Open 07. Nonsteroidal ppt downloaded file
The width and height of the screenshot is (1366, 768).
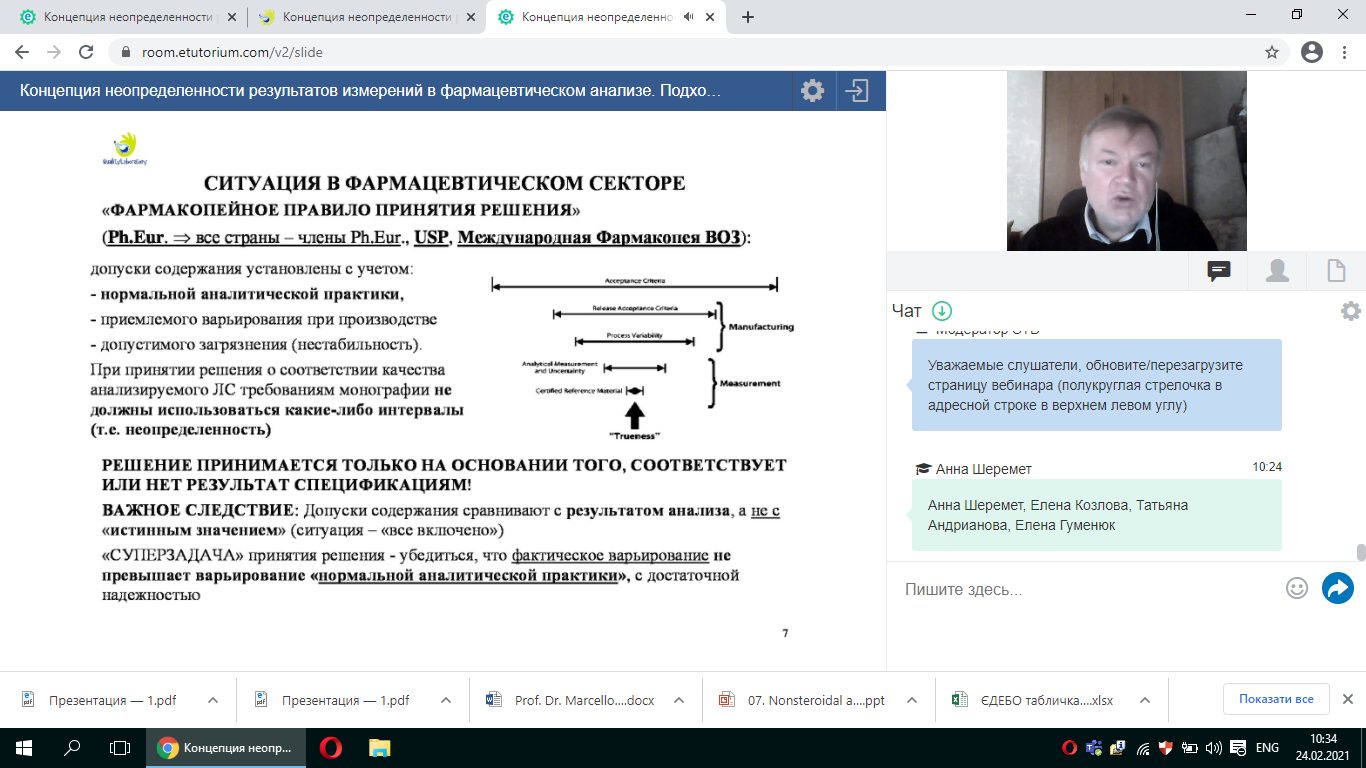pos(815,700)
